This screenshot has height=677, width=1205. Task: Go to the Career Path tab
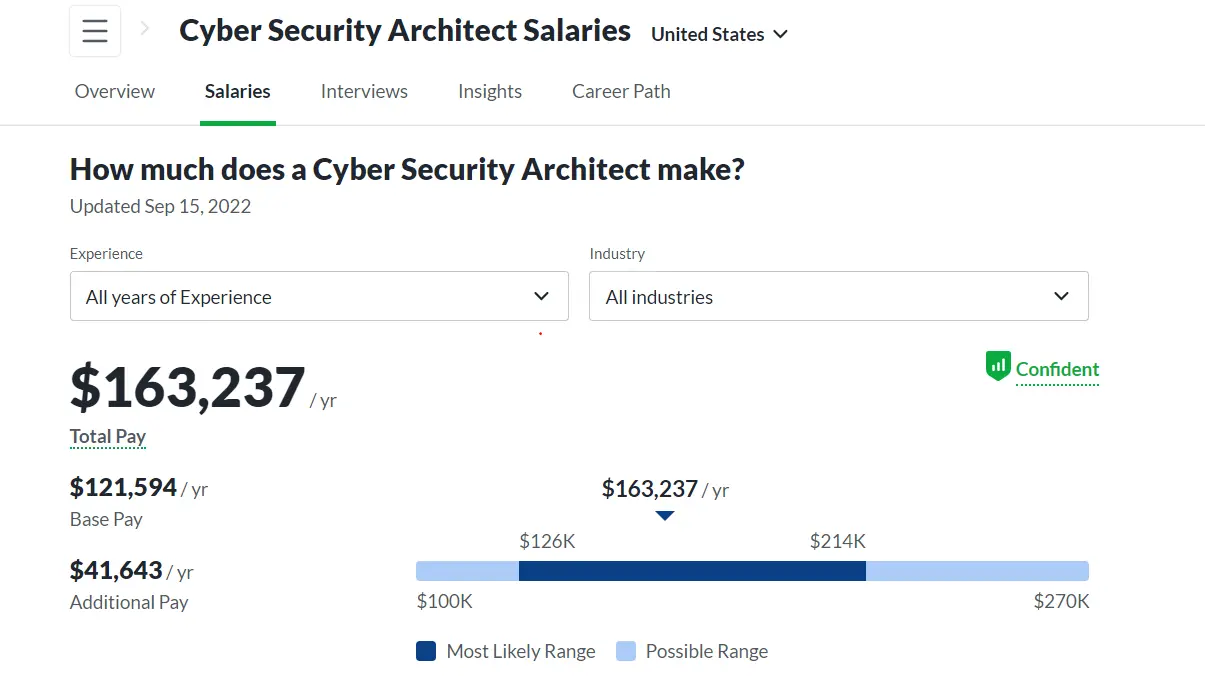pyautogui.click(x=621, y=91)
